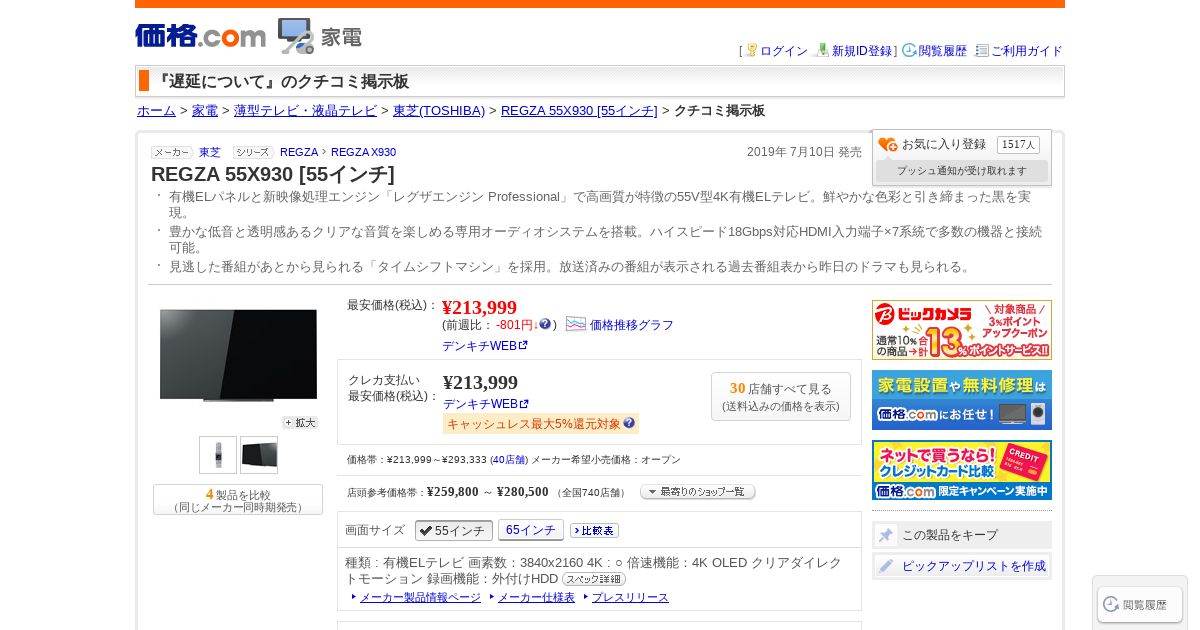Click the ¥213,999 lowest price in red

479,307
